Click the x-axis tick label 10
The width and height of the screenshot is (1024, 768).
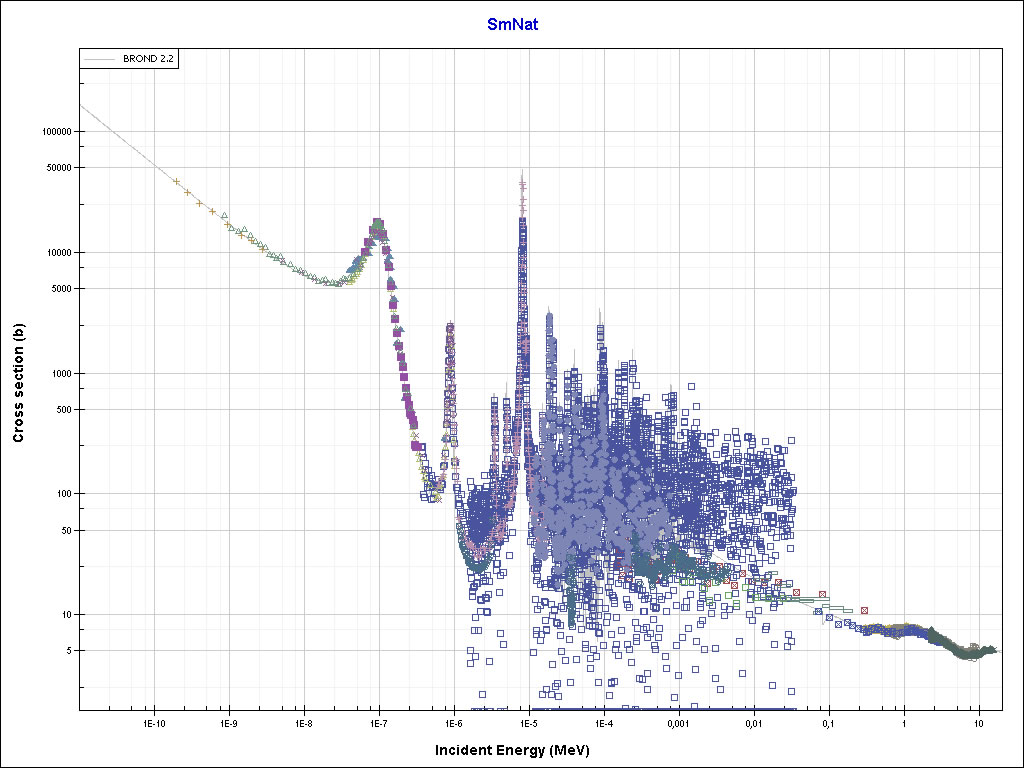[978, 722]
